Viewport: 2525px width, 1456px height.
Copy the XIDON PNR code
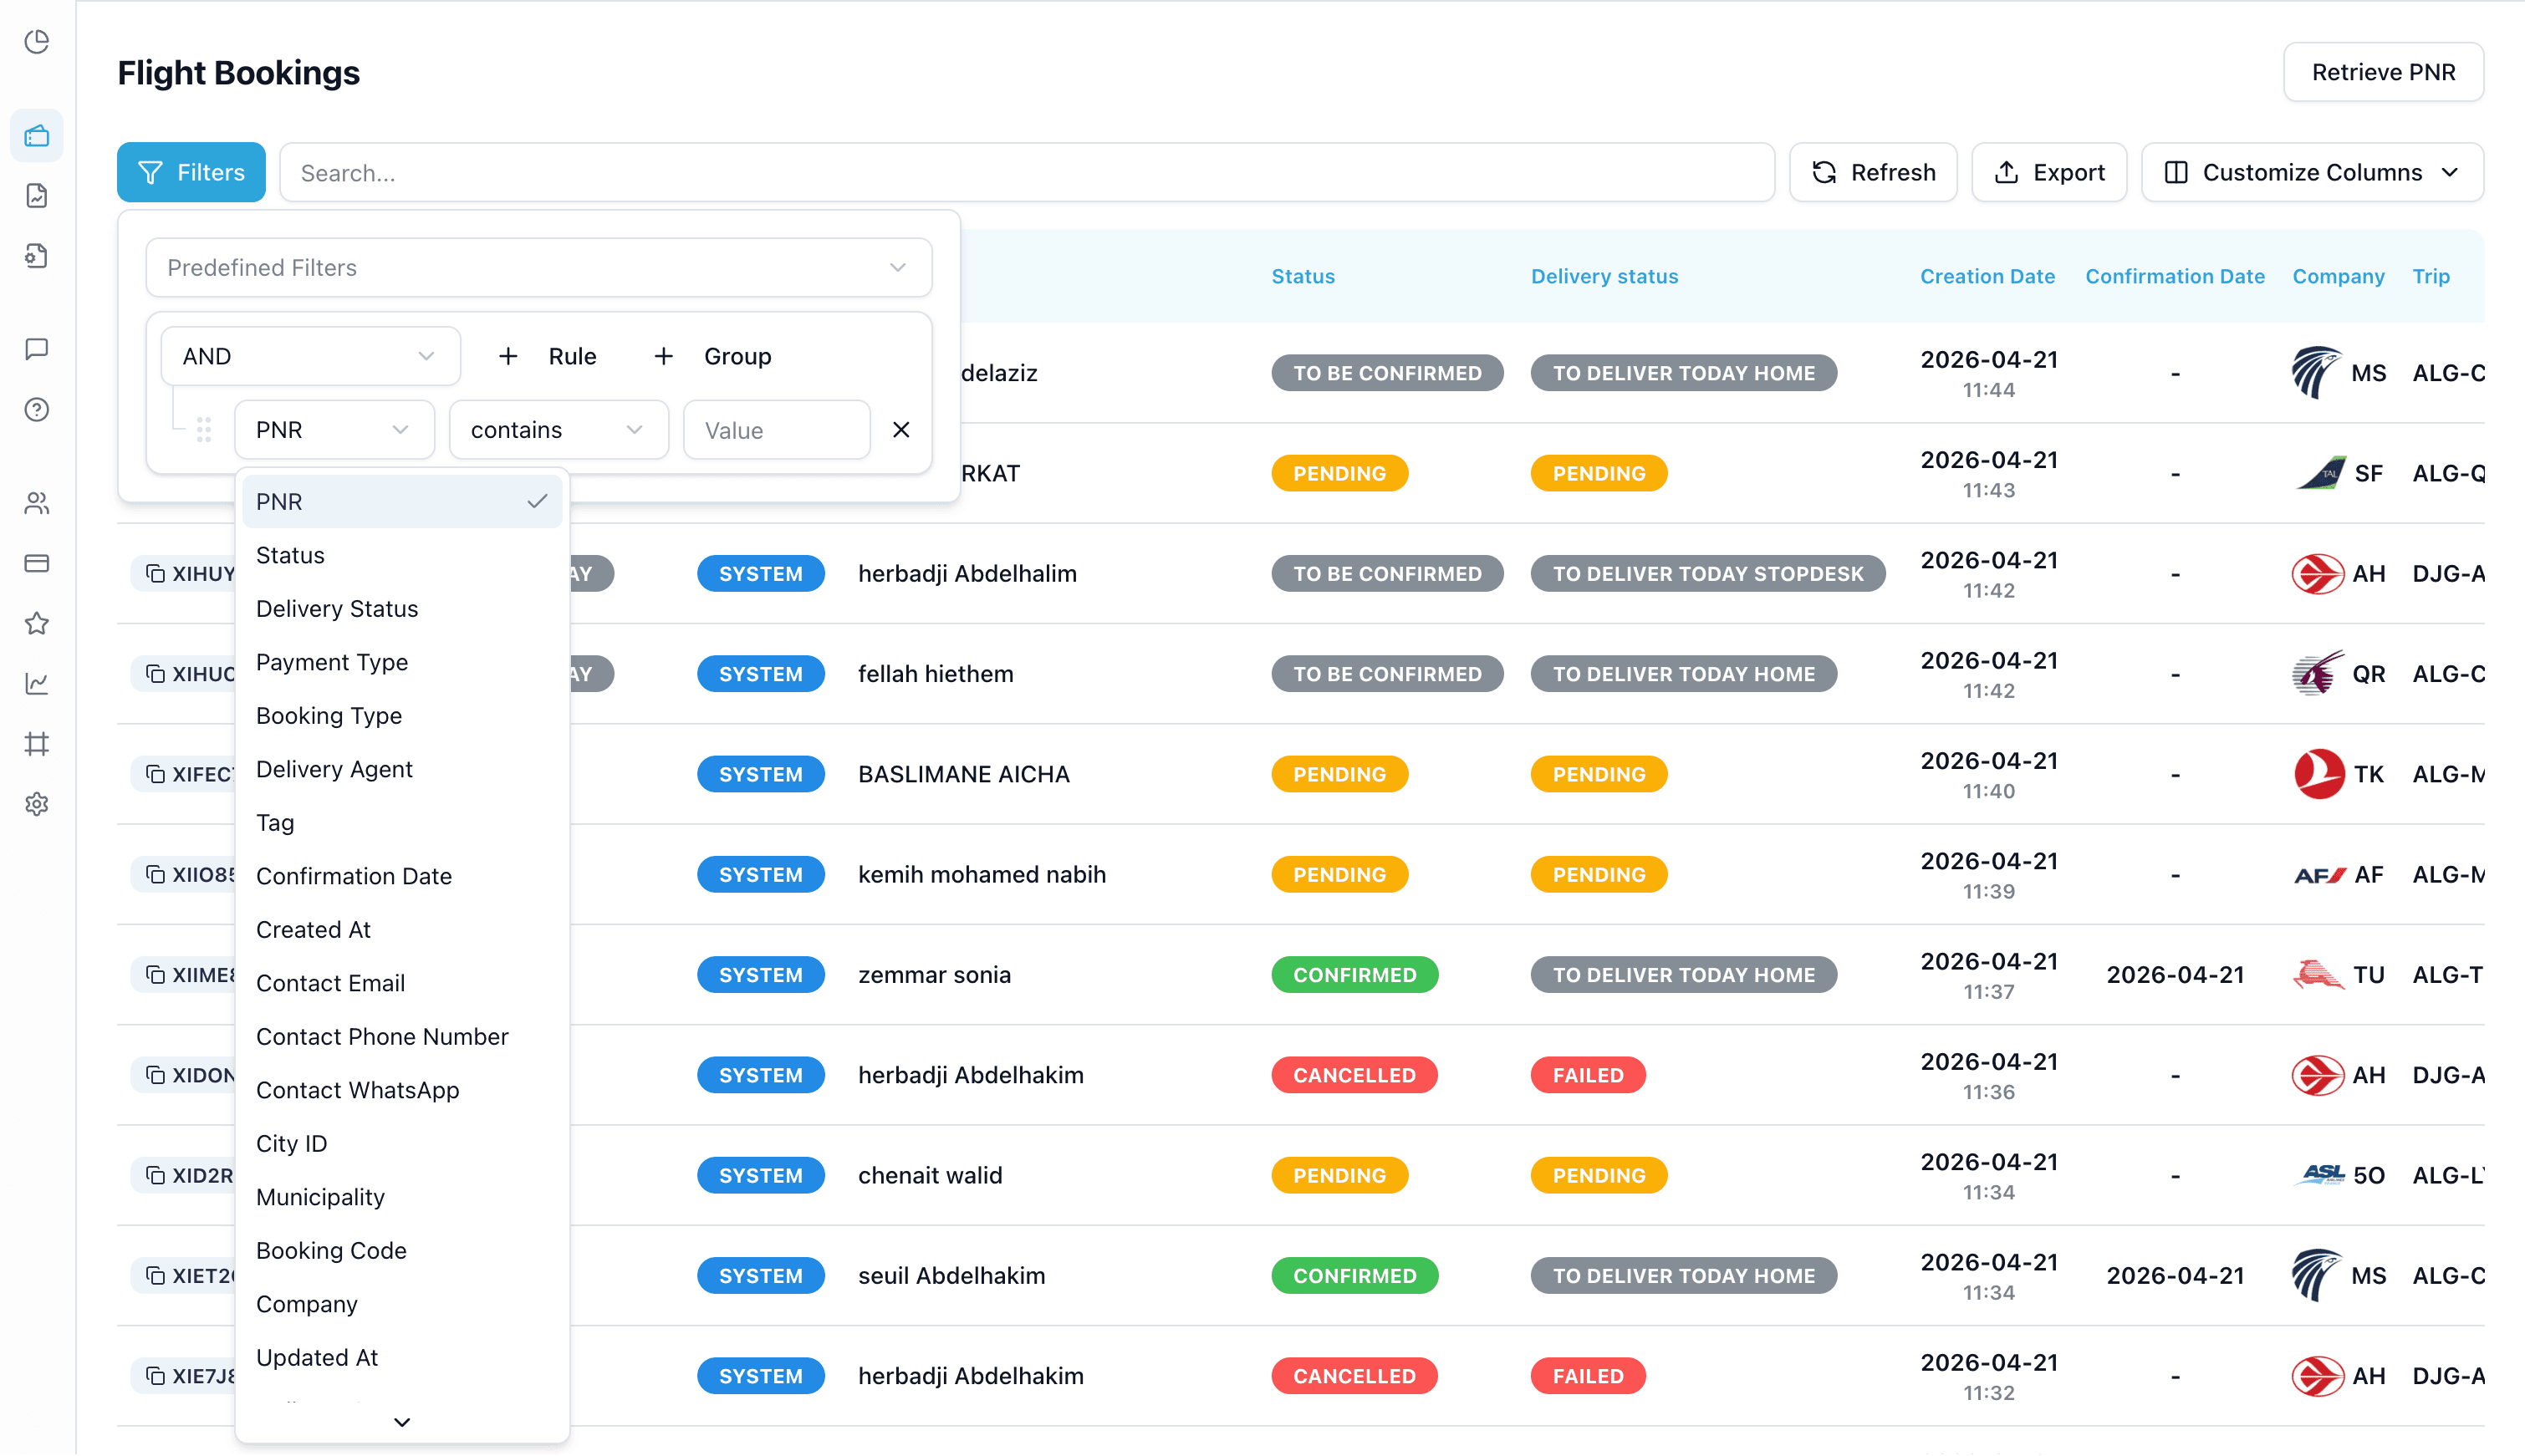pyautogui.click(x=155, y=1075)
